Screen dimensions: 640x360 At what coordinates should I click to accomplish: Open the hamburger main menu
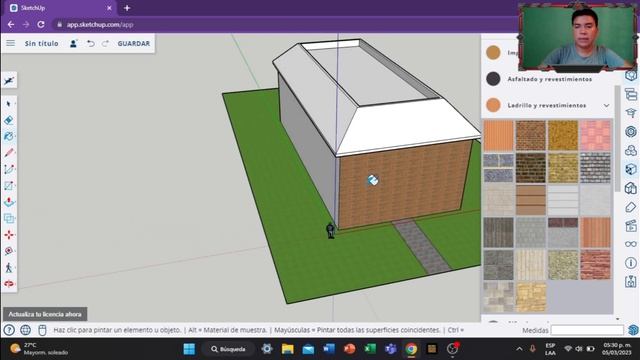tap(11, 43)
